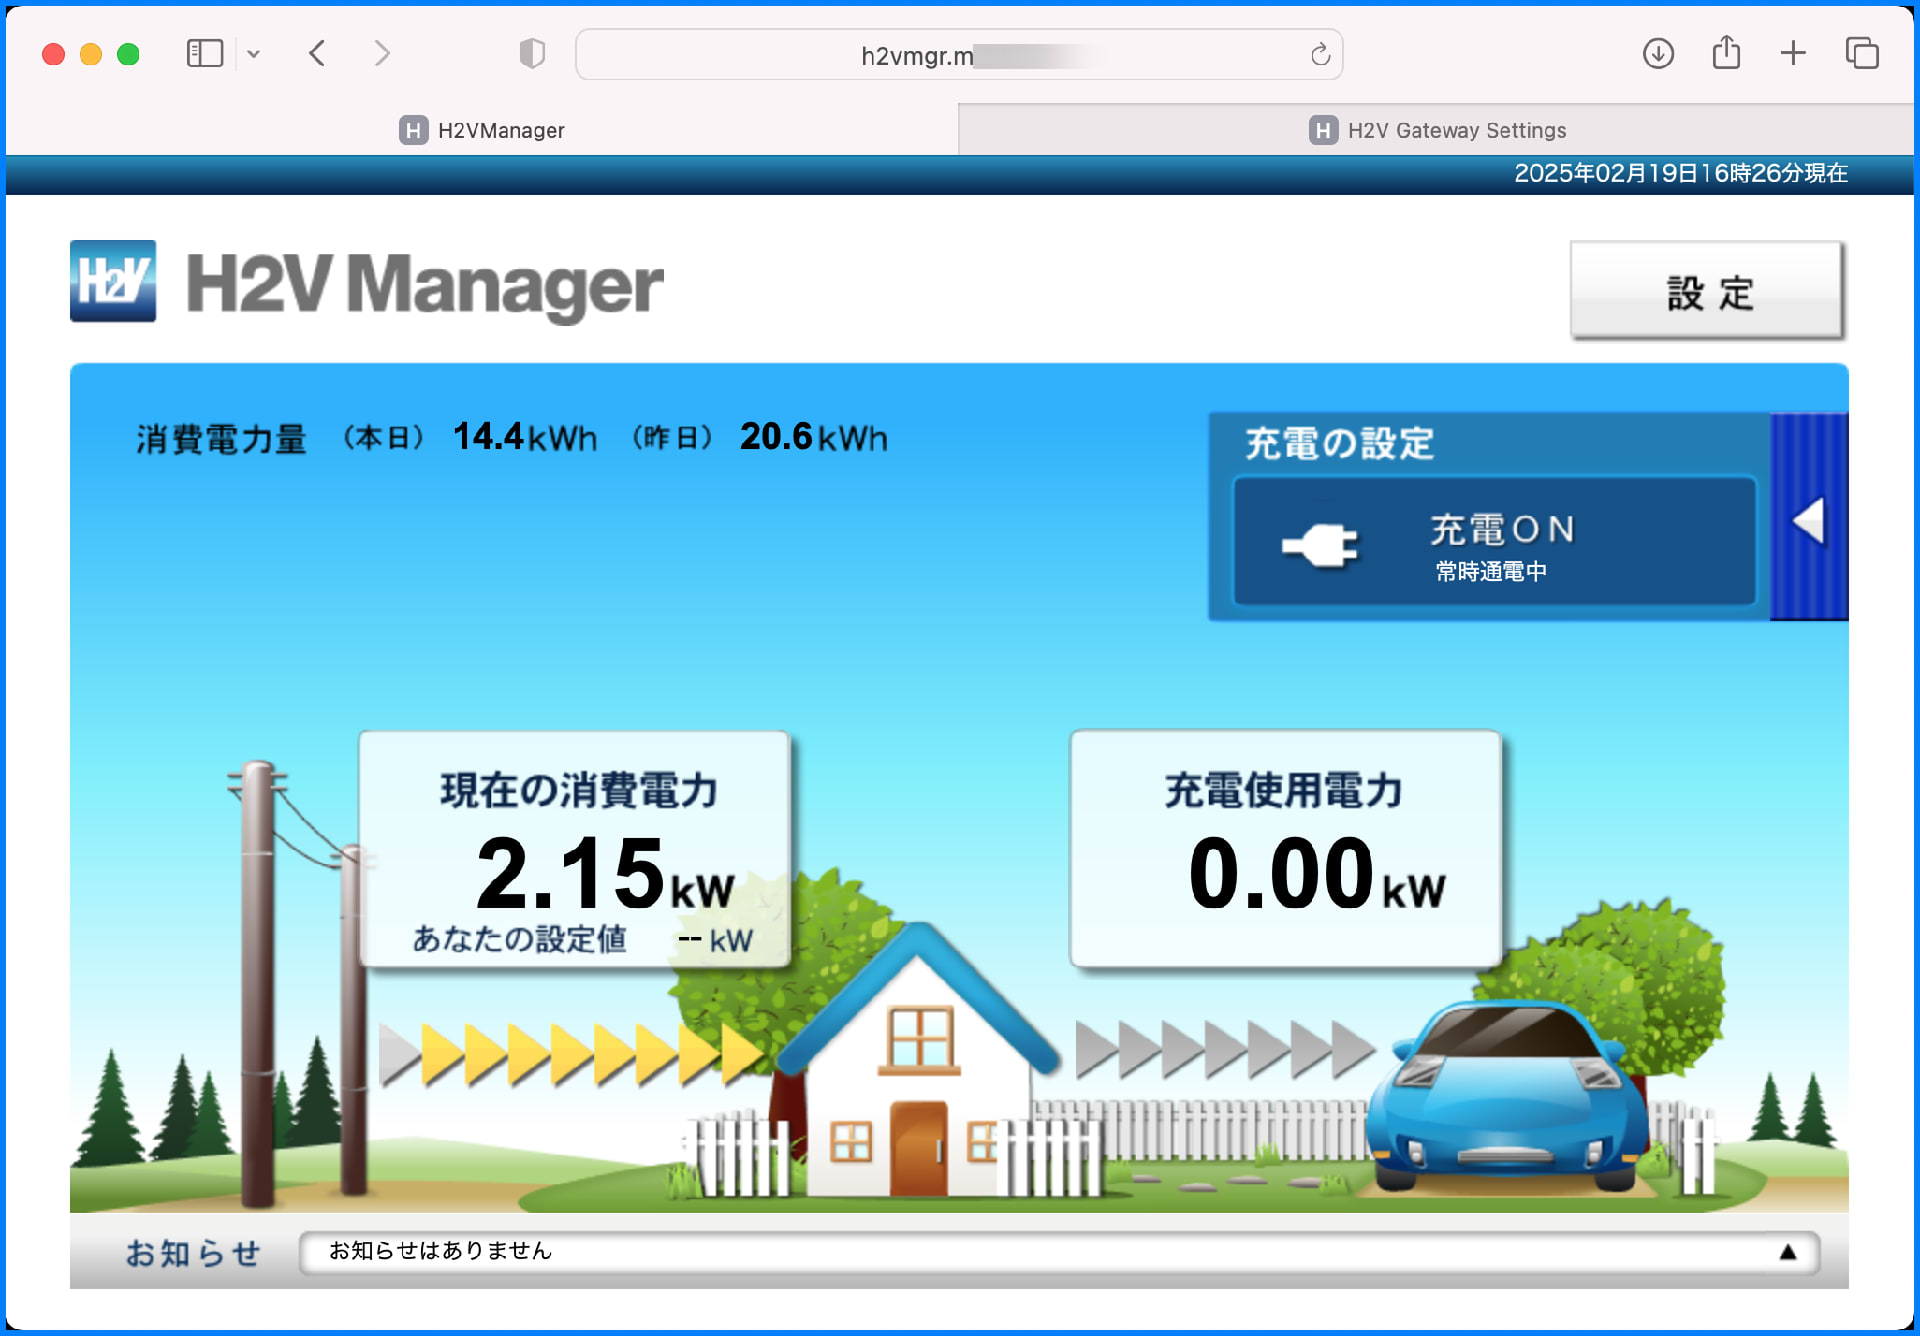Select the 現在の消費電力 2.15 kW card

pos(575,848)
